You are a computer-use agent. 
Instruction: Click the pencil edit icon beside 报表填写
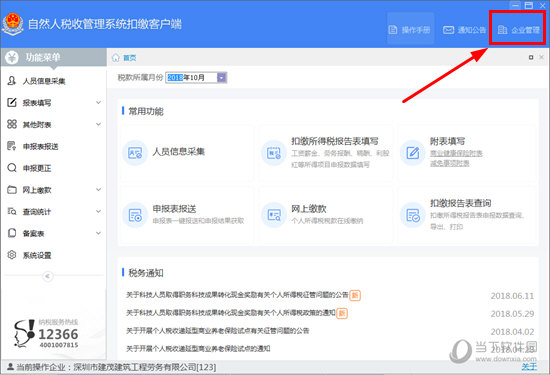12,102
